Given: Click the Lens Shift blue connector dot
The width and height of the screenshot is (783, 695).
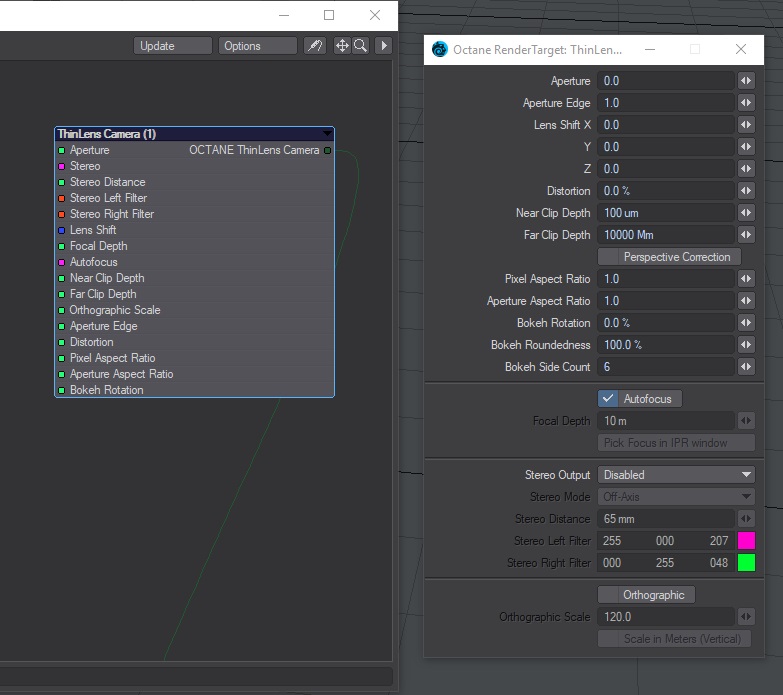Looking at the screenshot, I should point(61,230).
